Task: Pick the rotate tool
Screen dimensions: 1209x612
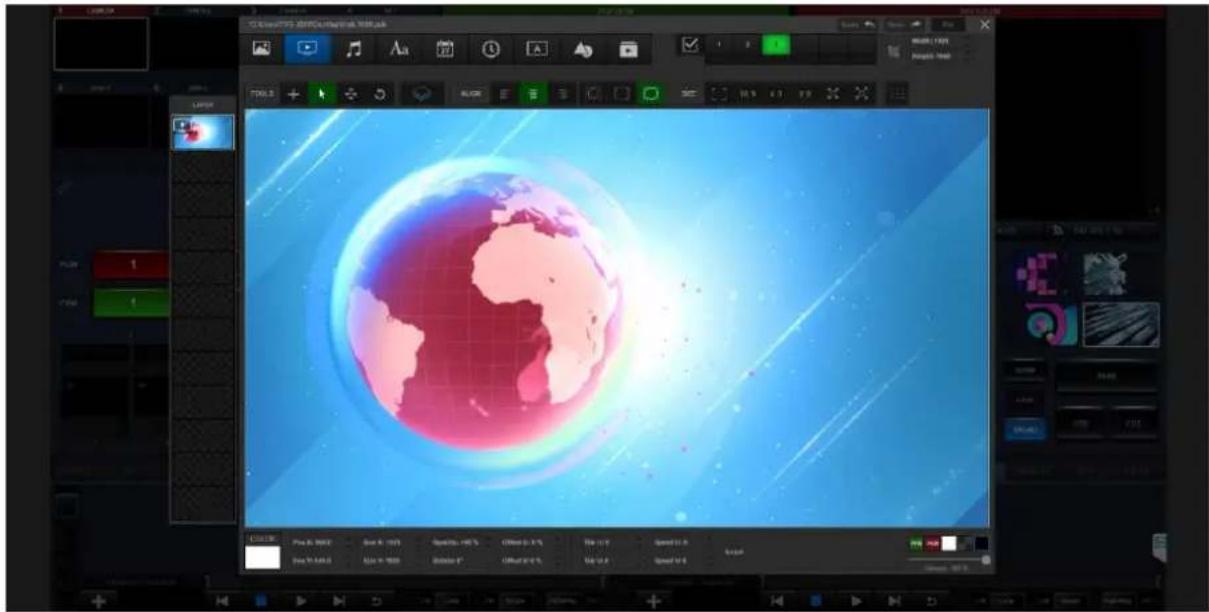Action: [x=380, y=93]
